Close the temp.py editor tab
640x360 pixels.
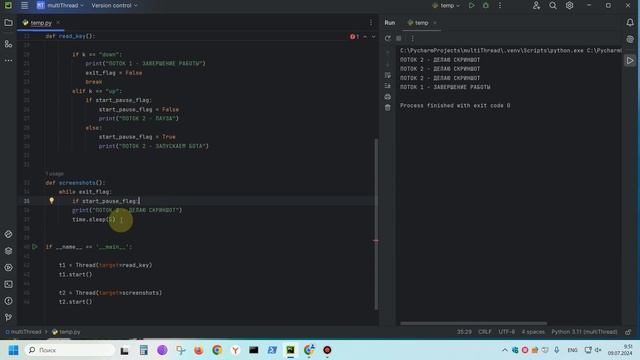[x=58, y=23]
